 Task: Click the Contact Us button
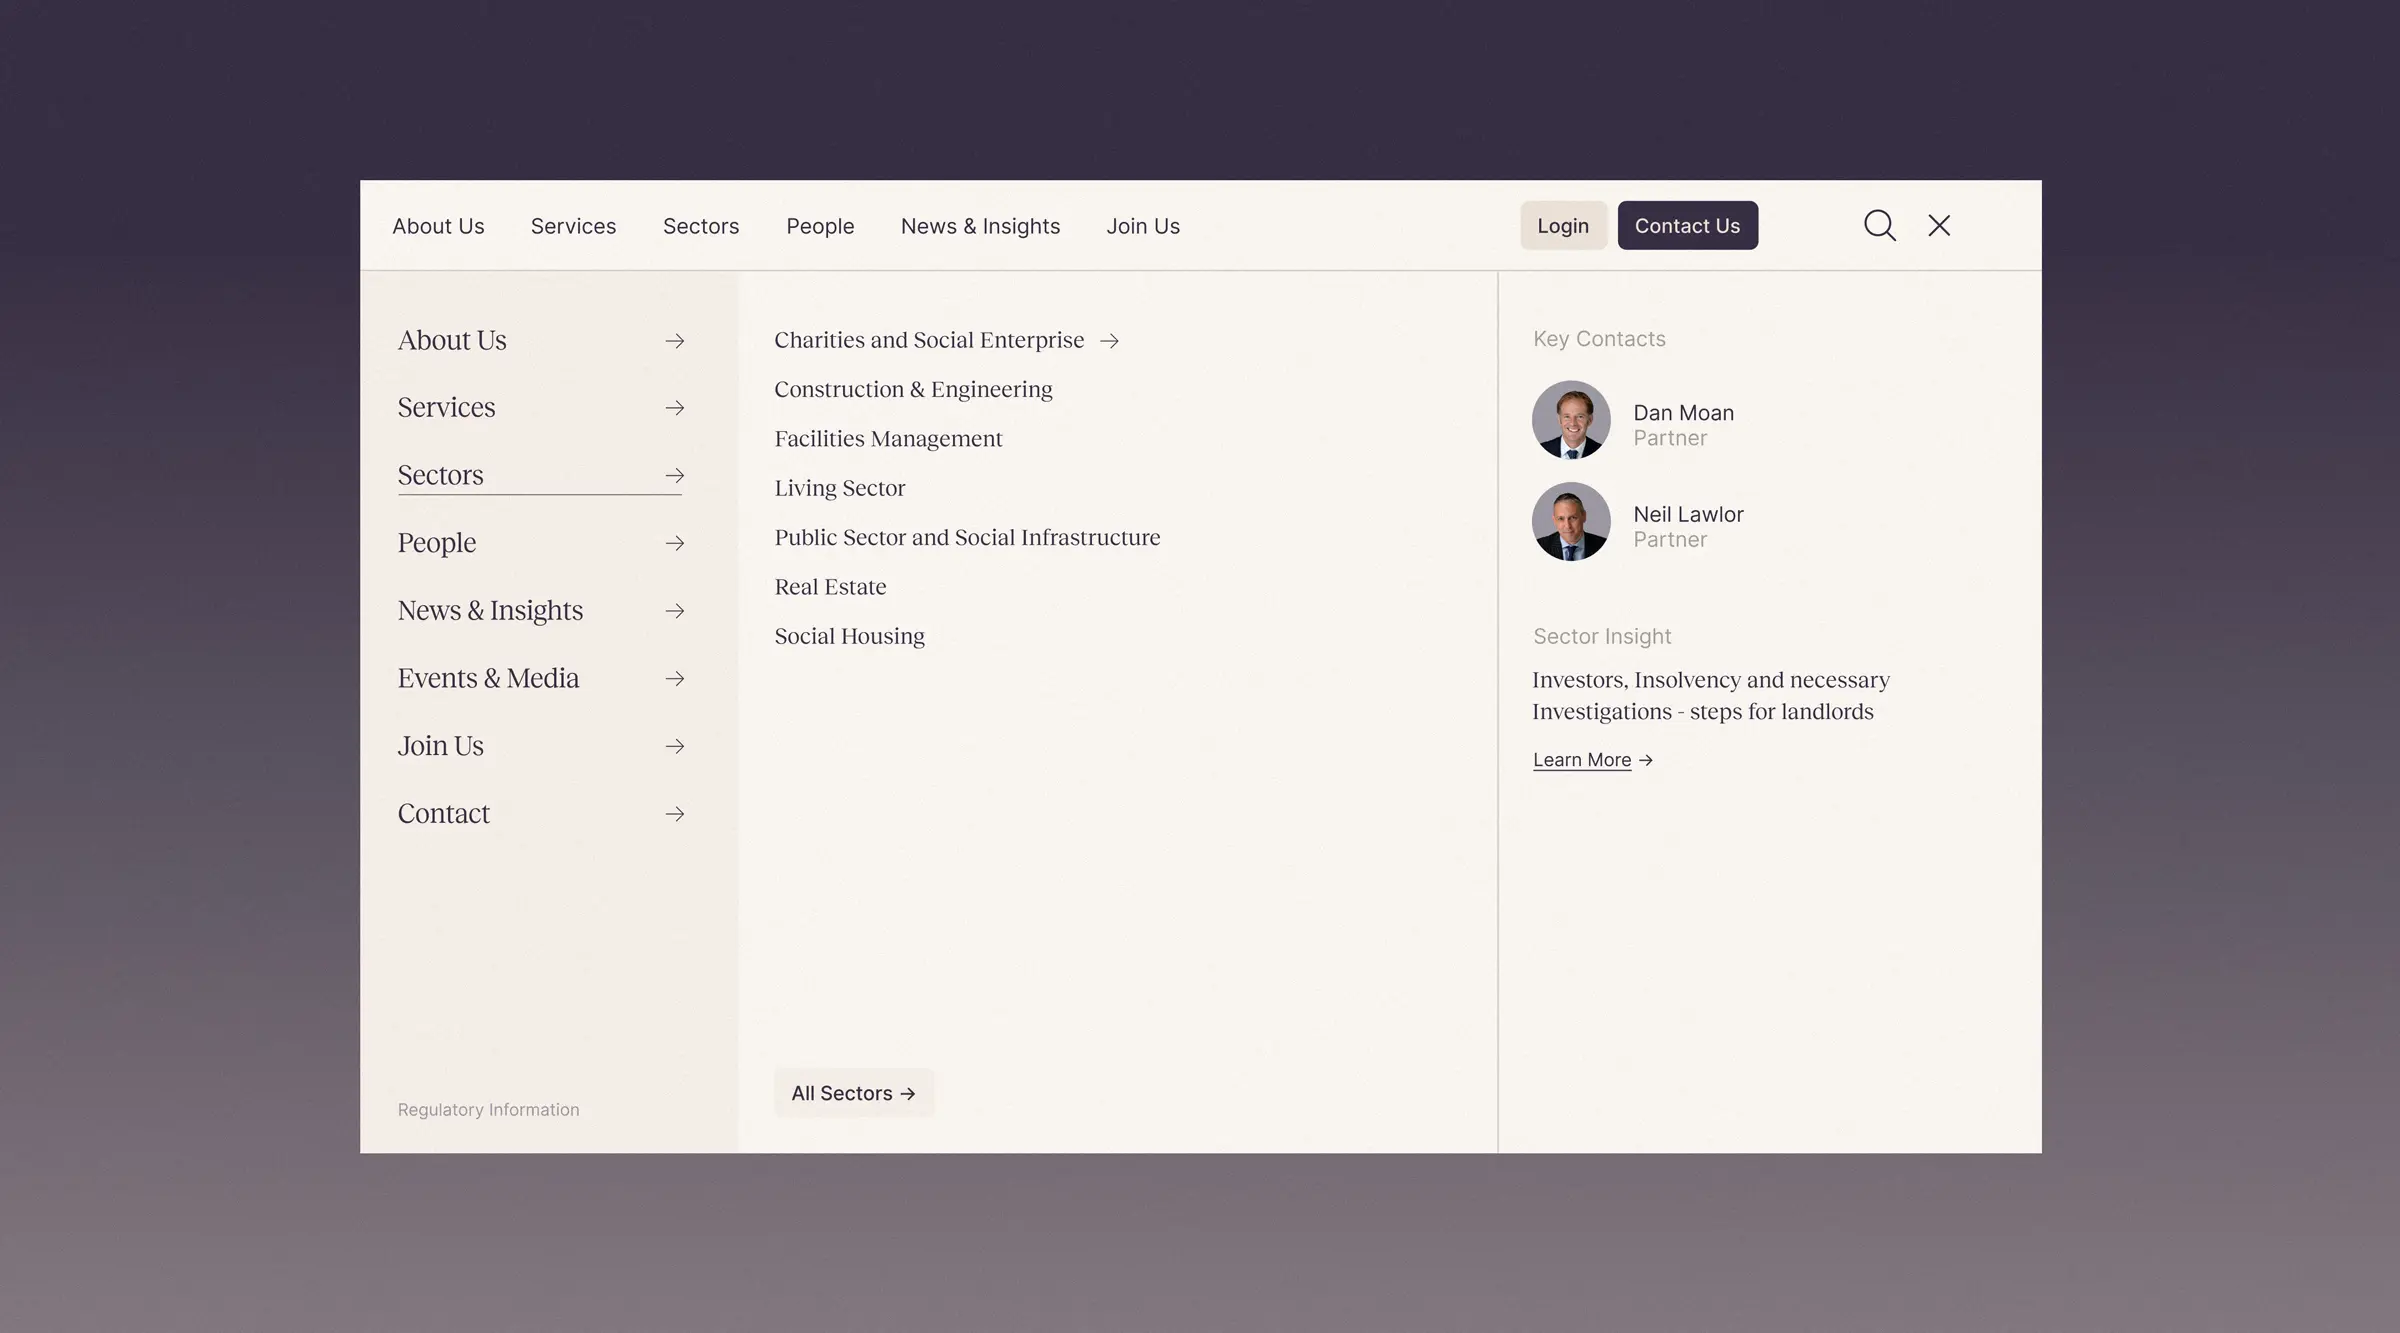pos(1687,225)
